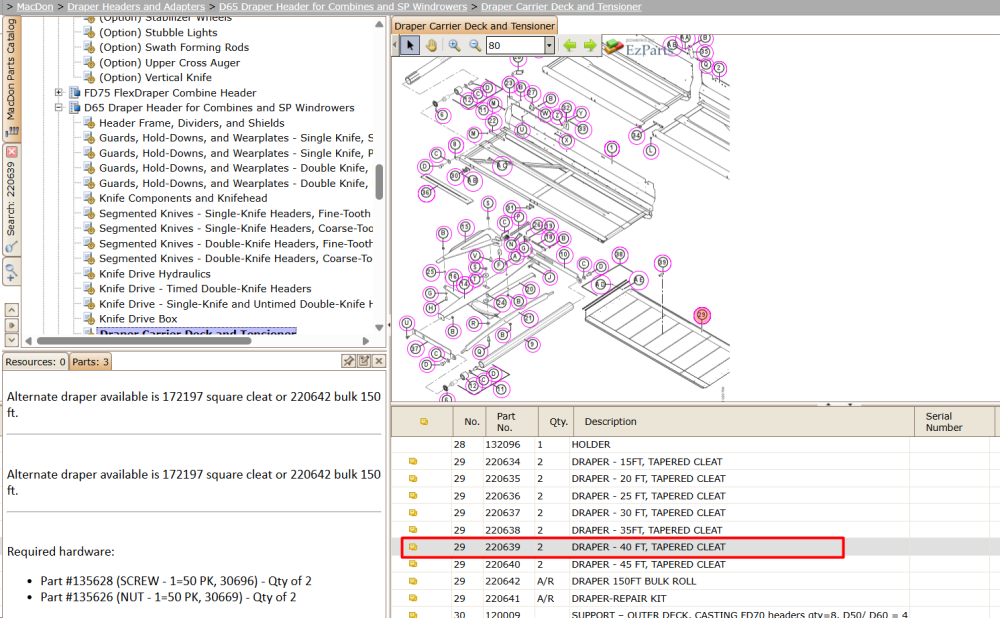
Task: Click the tree panel scroll-down arrow
Action: (x=379, y=327)
